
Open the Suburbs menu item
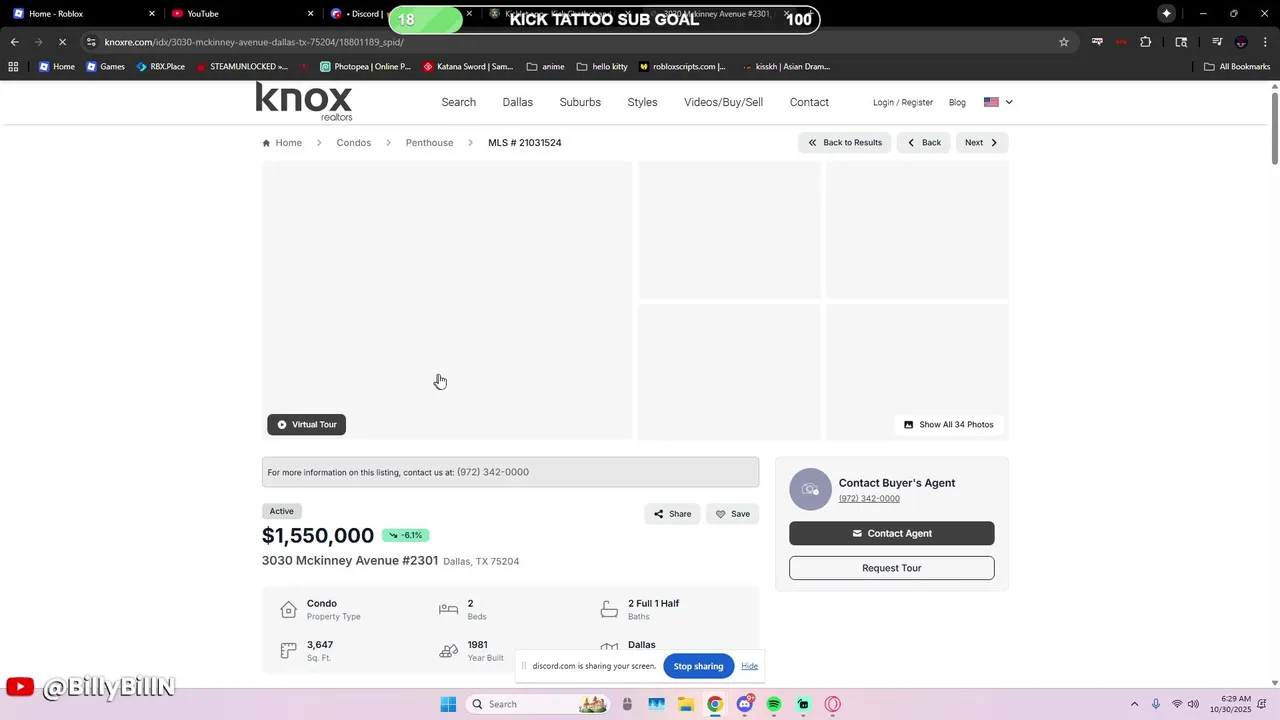(x=580, y=102)
